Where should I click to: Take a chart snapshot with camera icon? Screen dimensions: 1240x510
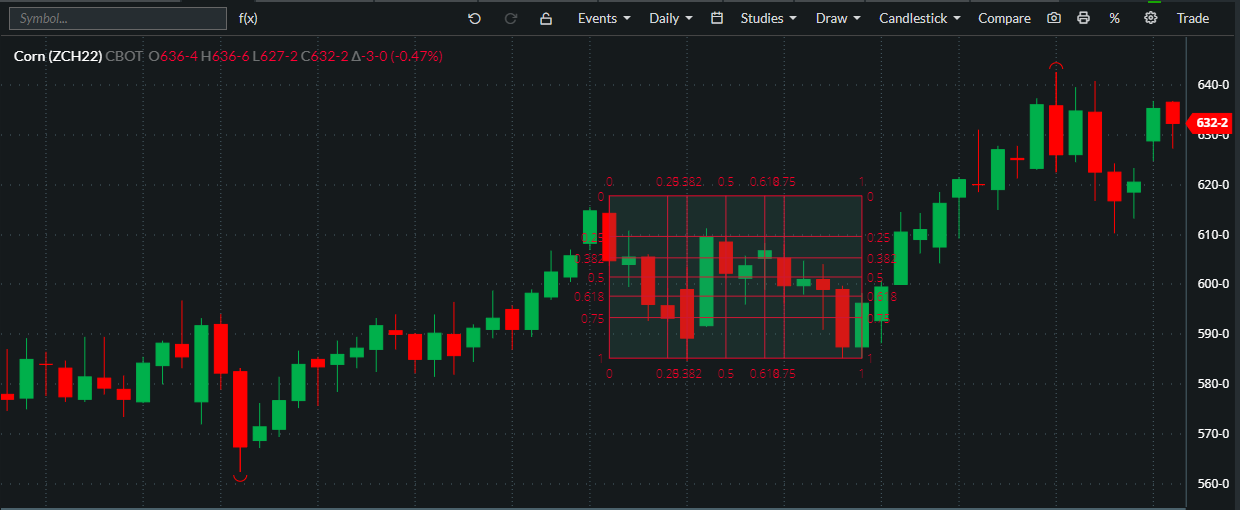(x=1053, y=18)
